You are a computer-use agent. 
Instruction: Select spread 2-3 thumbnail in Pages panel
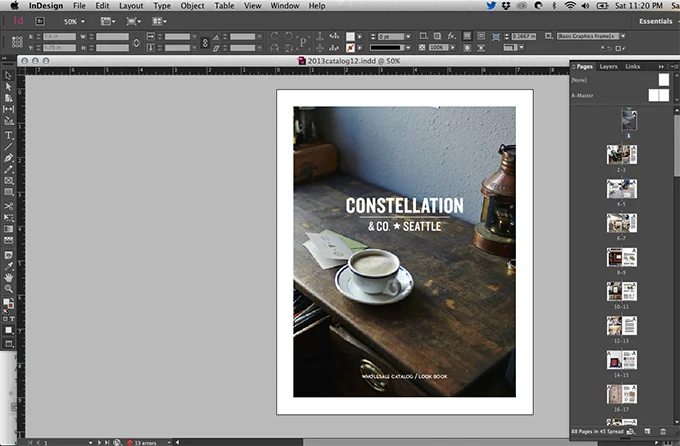tap(621, 154)
